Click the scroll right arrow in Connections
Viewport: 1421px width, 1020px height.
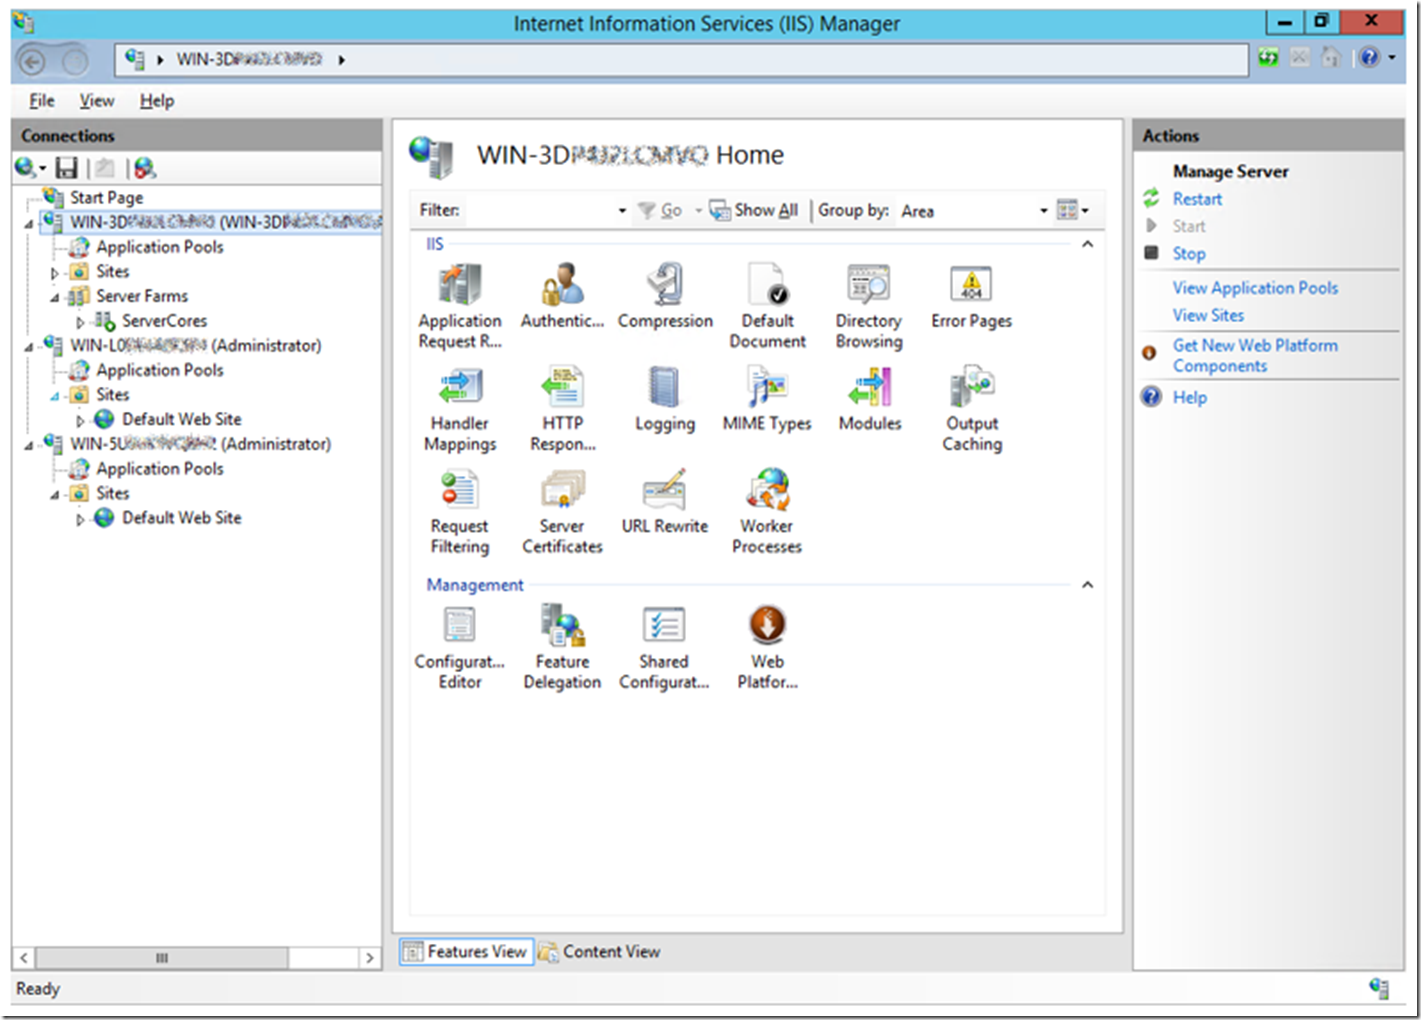(x=370, y=958)
